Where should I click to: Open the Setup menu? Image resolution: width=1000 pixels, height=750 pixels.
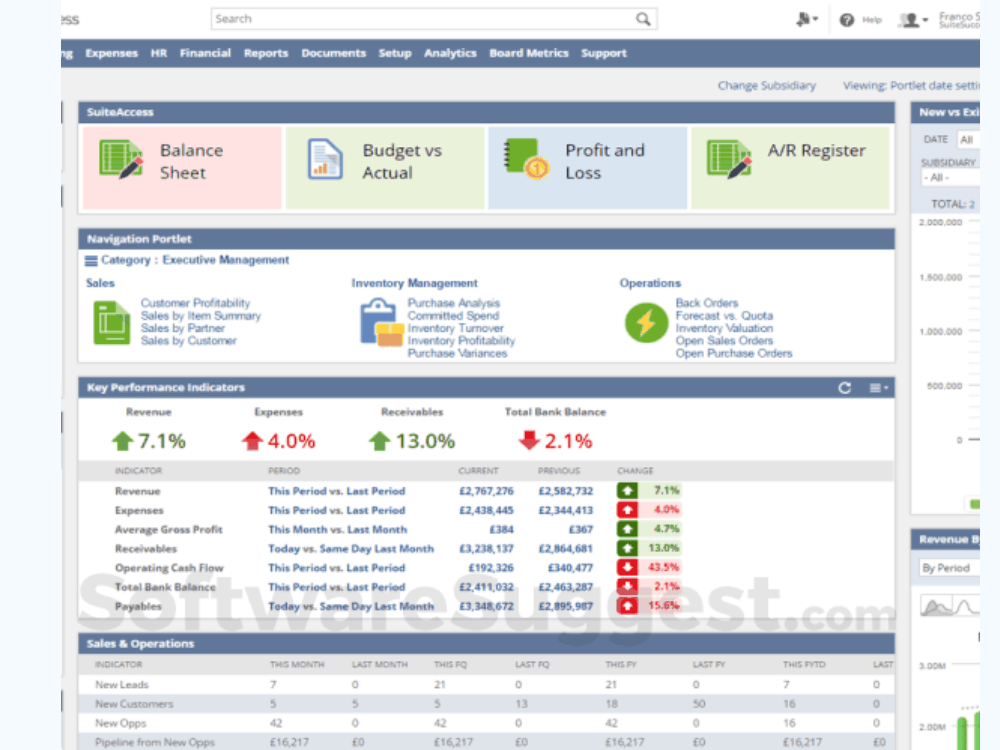[395, 53]
